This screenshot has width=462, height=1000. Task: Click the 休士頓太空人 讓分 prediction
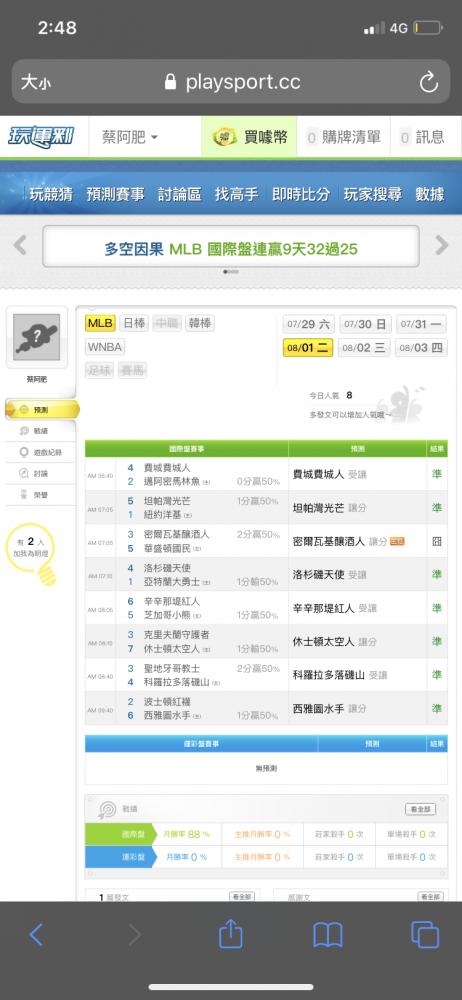pos(334,642)
